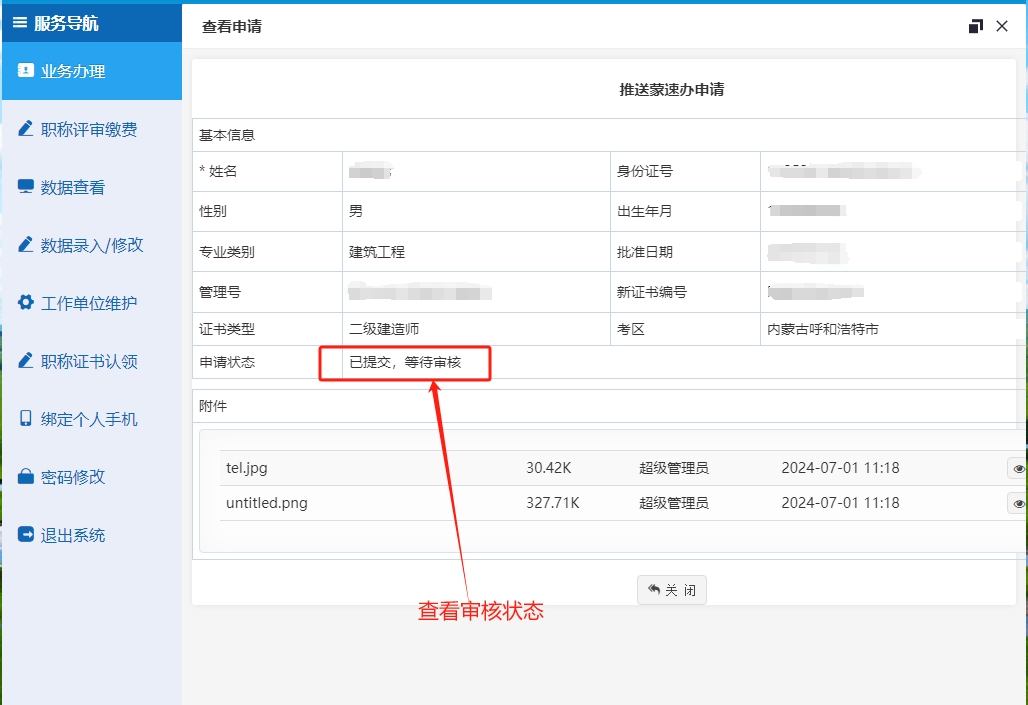Click the edit icon for 数据录入/修改

click(x=26, y=245)
